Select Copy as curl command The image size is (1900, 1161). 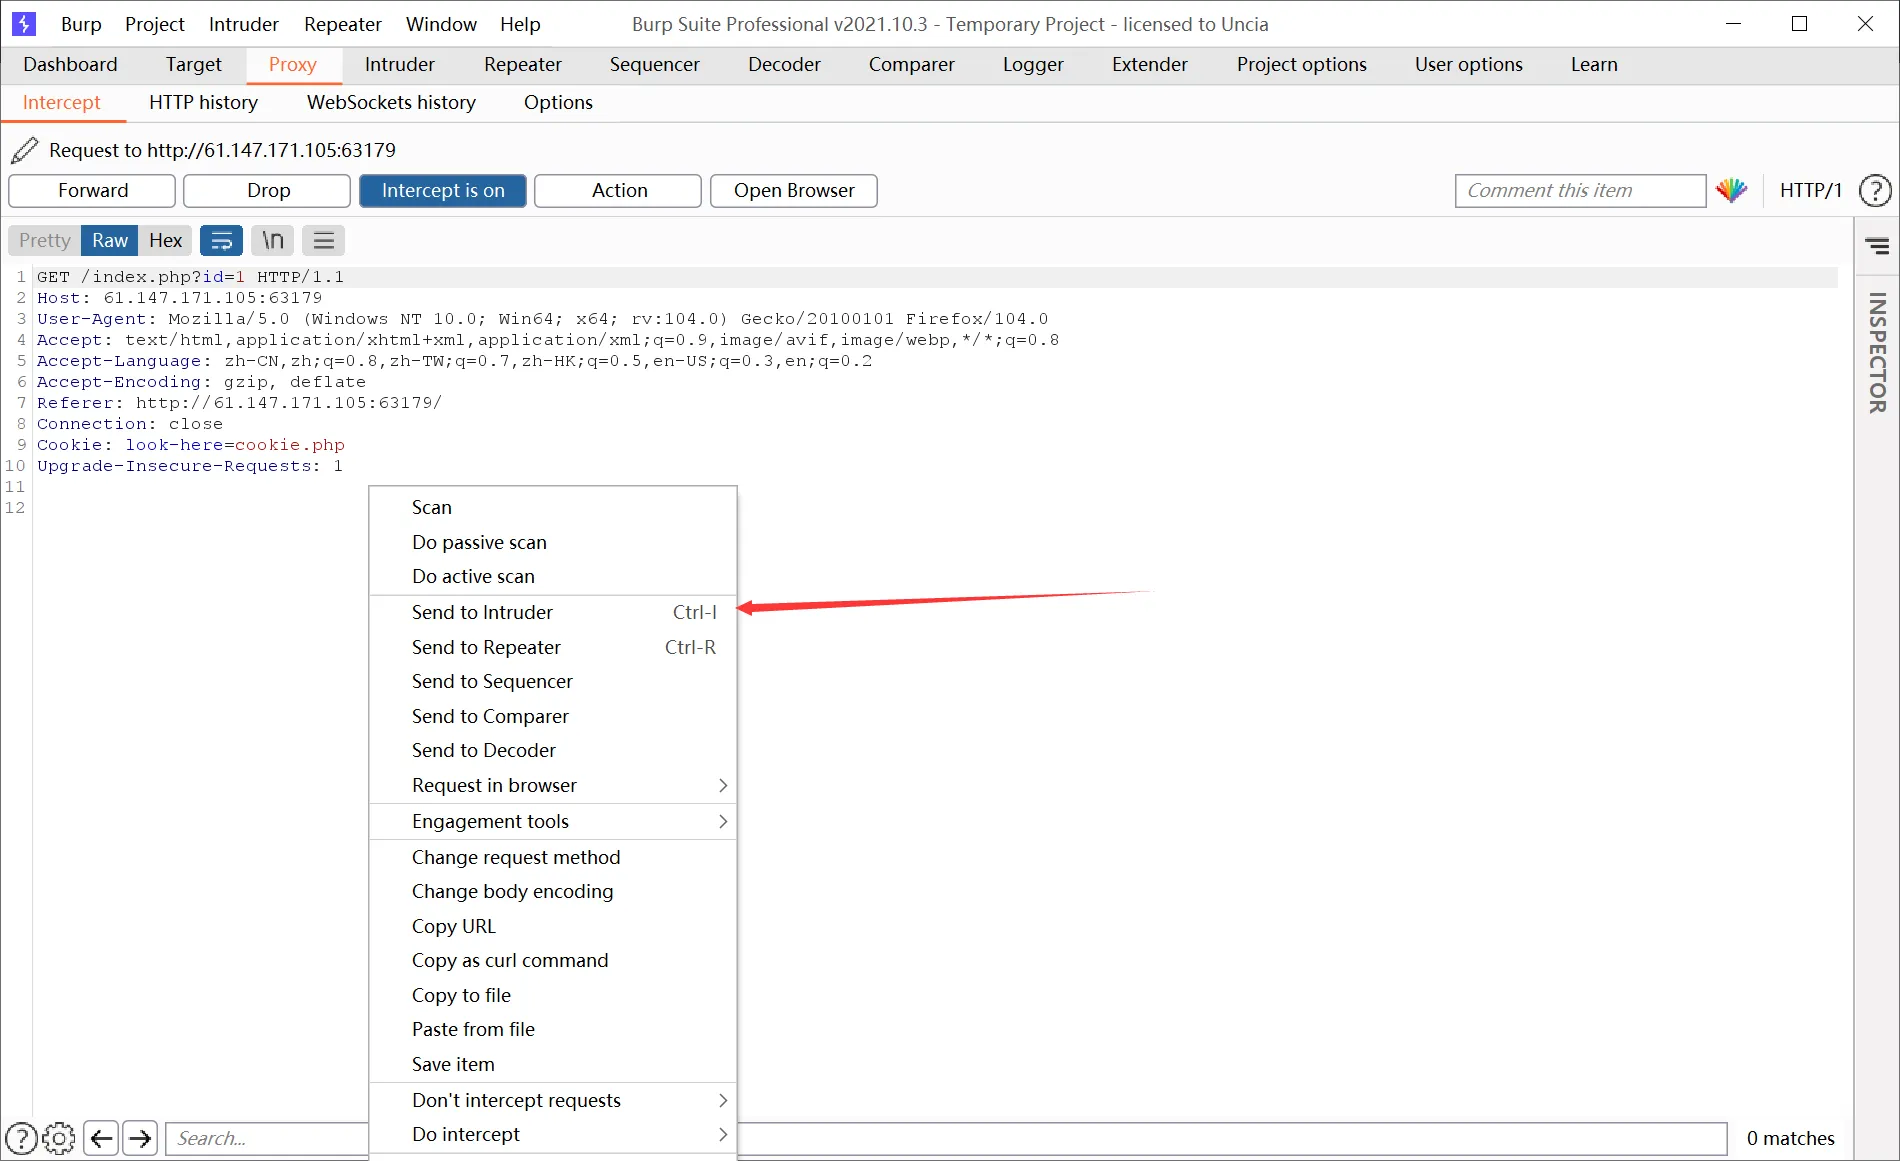click(553, 960)
